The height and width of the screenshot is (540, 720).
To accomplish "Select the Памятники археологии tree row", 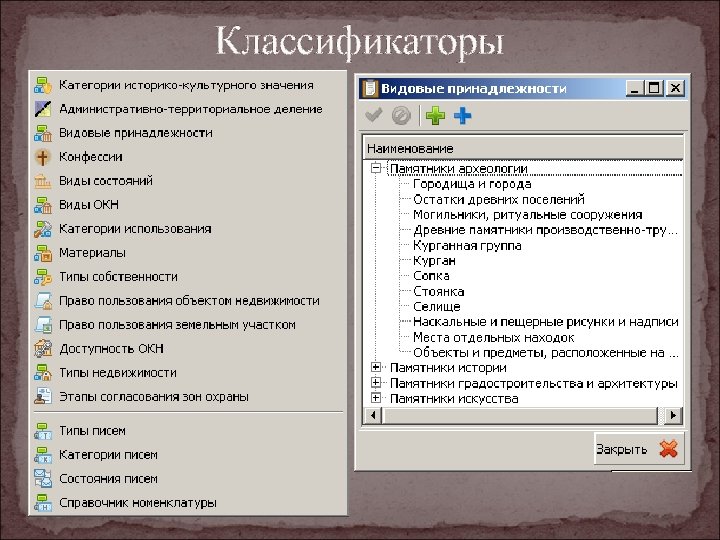I will [x=458, y=169].
